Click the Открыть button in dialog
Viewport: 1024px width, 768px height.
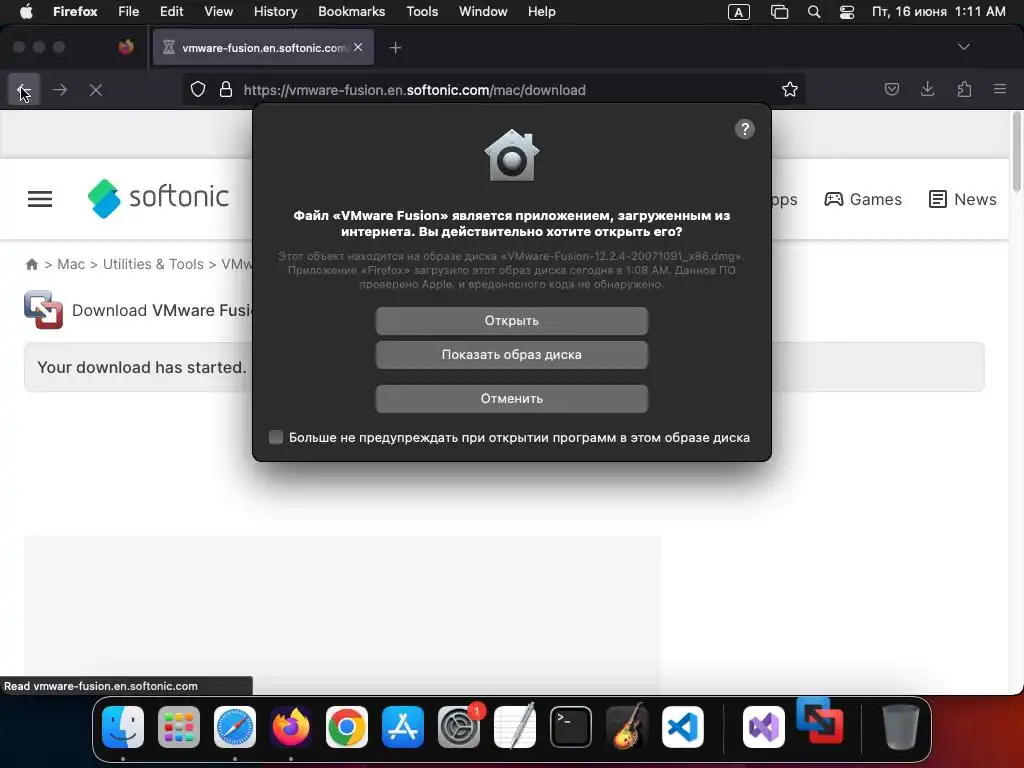click(x=511, y=321)
